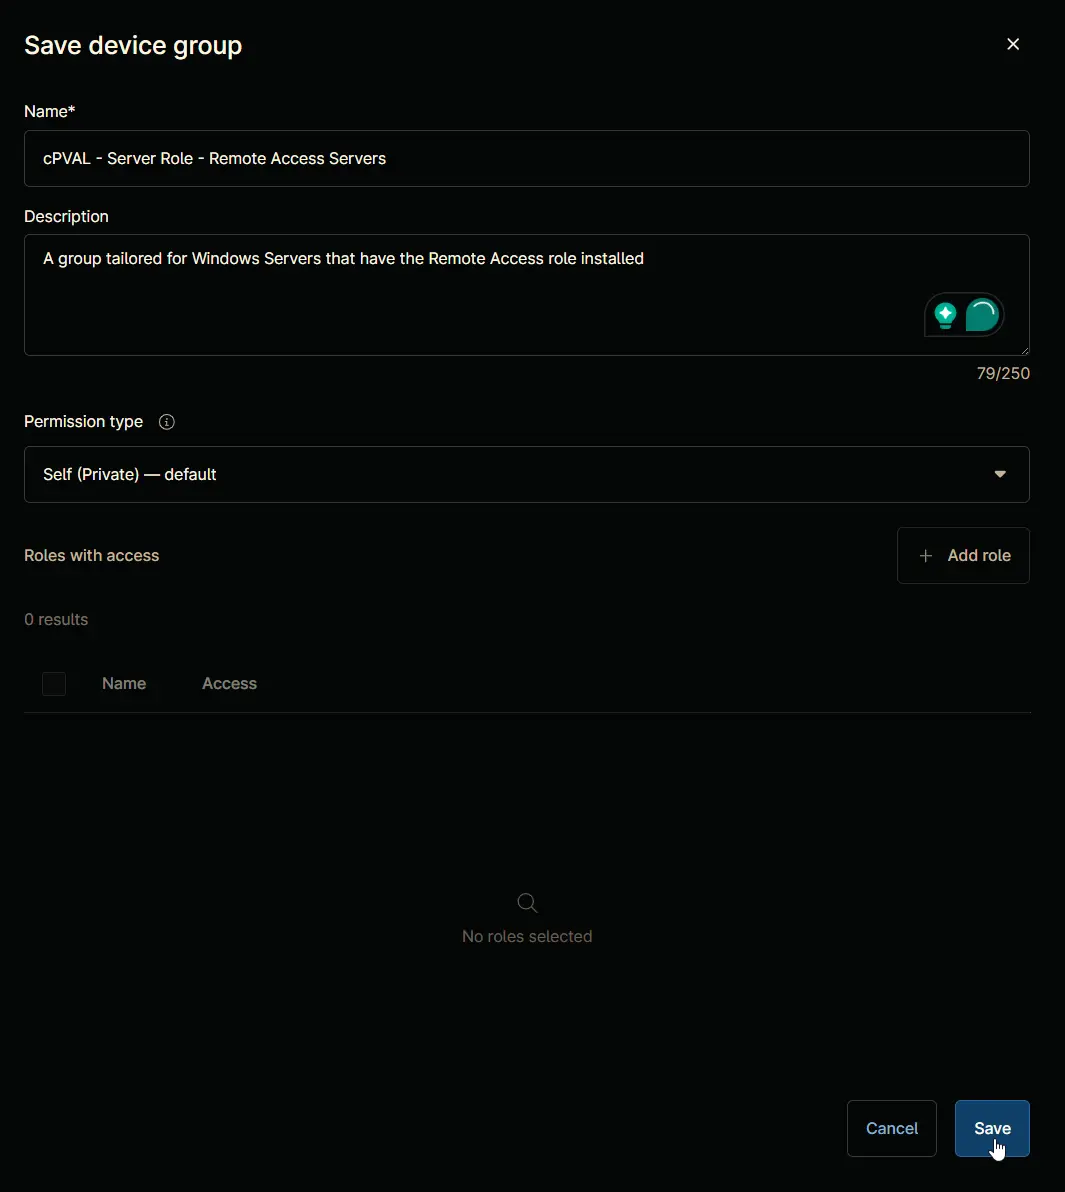Image resolution: width=1065 pixels, height=1192 pixels.
Task: Click the Permission type info icon
Action: pos(166,422)
